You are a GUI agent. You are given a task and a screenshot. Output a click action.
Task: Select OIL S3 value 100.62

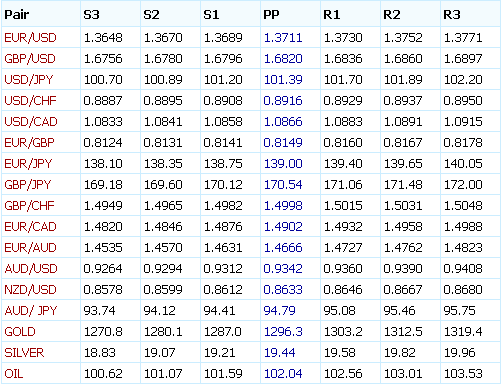[103, 374]
